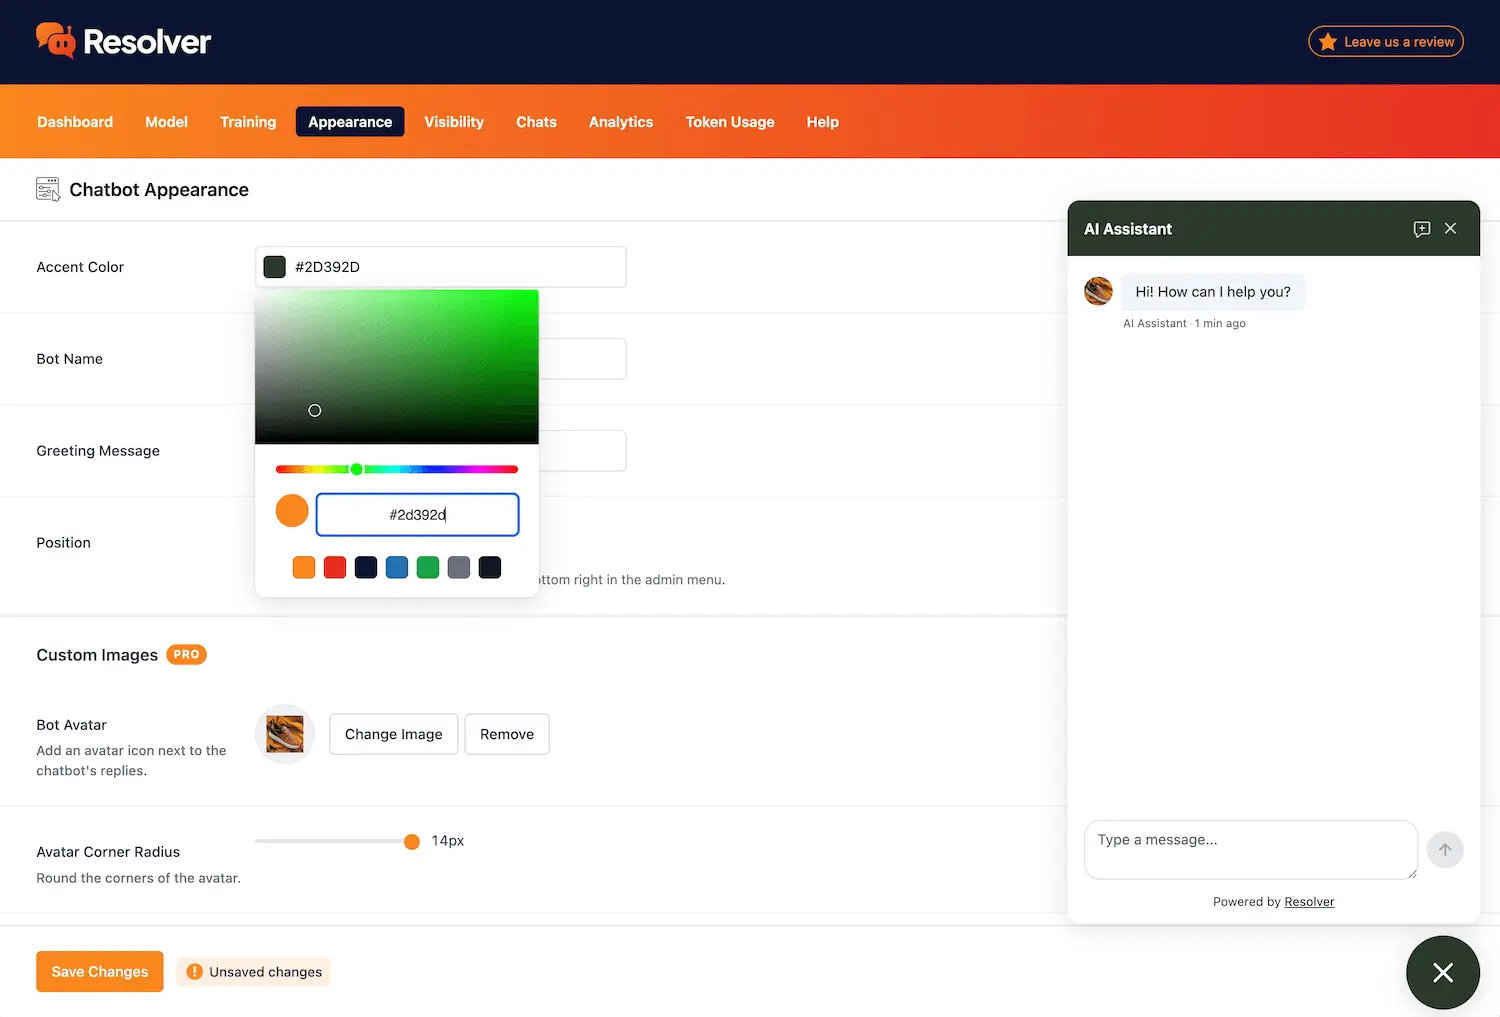Image resolution: width=1500 pixels, height=1017 pixels.
Task: Switch to the Token Usage tab
Action: tap(730, 122)
